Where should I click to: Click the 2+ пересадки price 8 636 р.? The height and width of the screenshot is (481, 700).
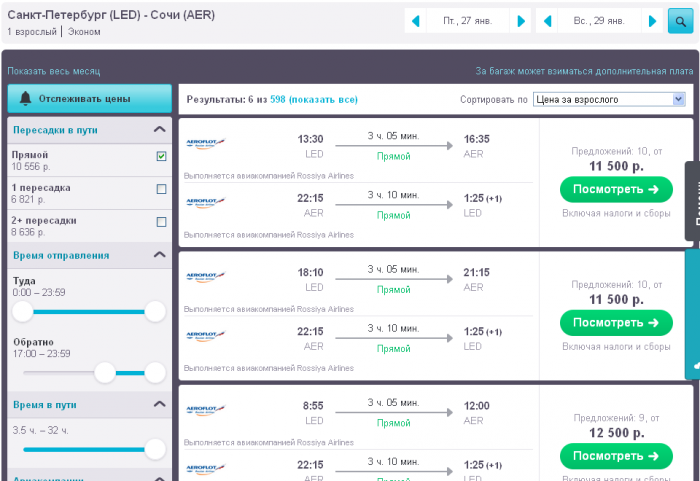click(28, 232)
